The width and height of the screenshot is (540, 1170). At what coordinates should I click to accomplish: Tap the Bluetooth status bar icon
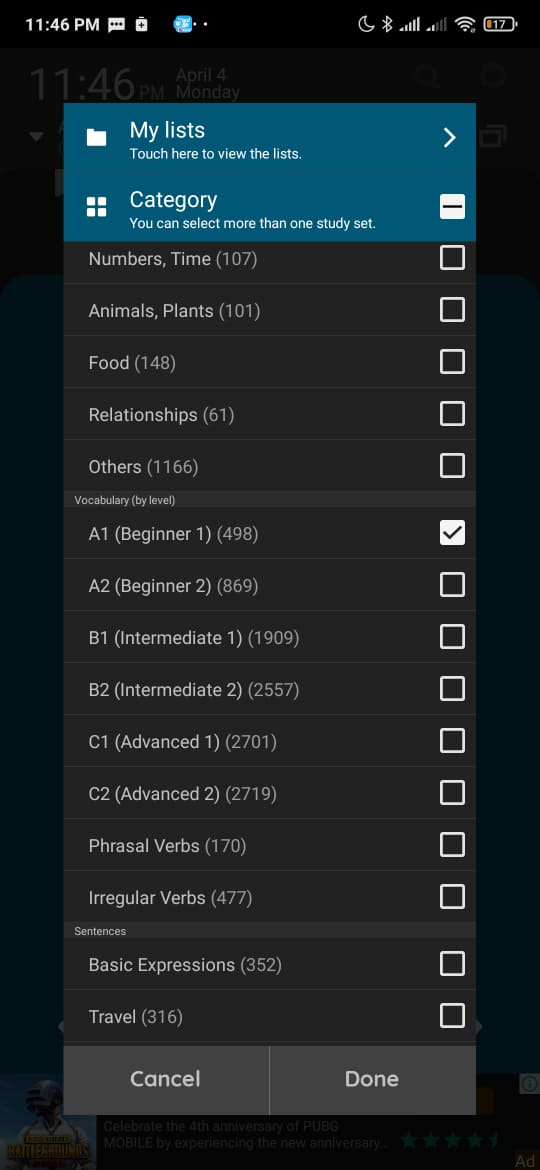[x=386, y=25]
